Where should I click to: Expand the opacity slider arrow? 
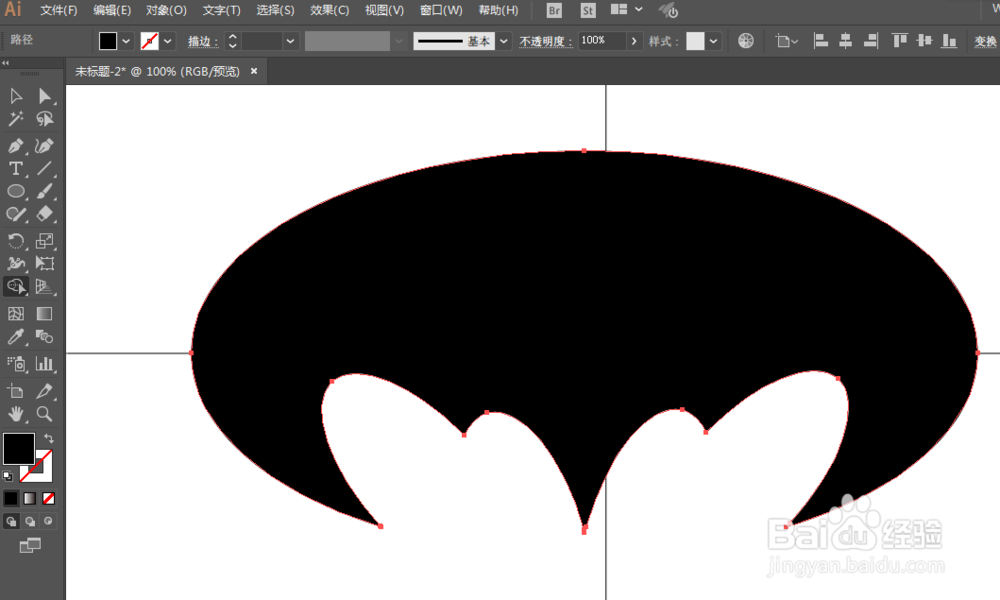633,41
